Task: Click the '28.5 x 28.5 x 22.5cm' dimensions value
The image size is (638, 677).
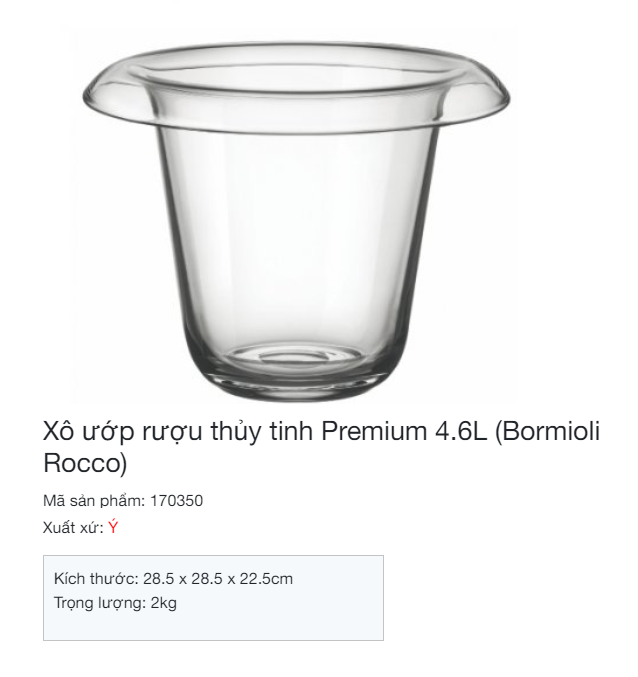Action: (x=218, y=579)
